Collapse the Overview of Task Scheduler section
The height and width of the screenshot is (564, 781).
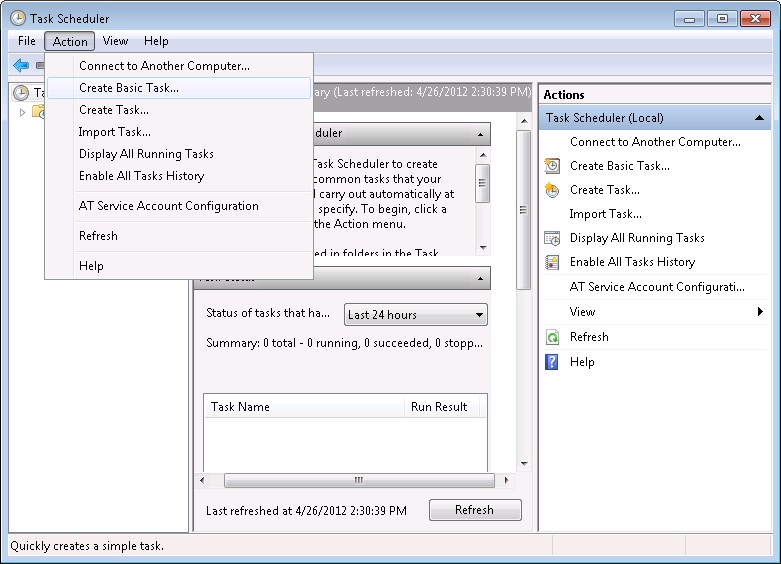coord(480,134)
